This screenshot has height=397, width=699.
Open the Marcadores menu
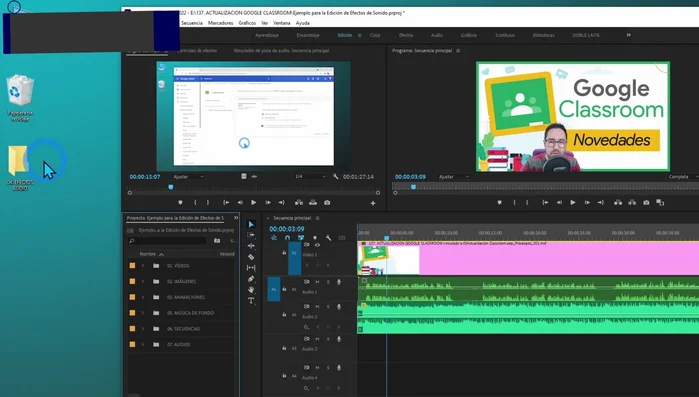pos(221,23)
